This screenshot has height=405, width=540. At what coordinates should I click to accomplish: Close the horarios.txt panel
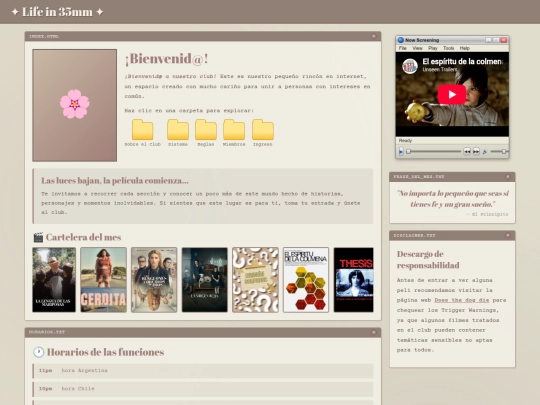click(374, 332)
